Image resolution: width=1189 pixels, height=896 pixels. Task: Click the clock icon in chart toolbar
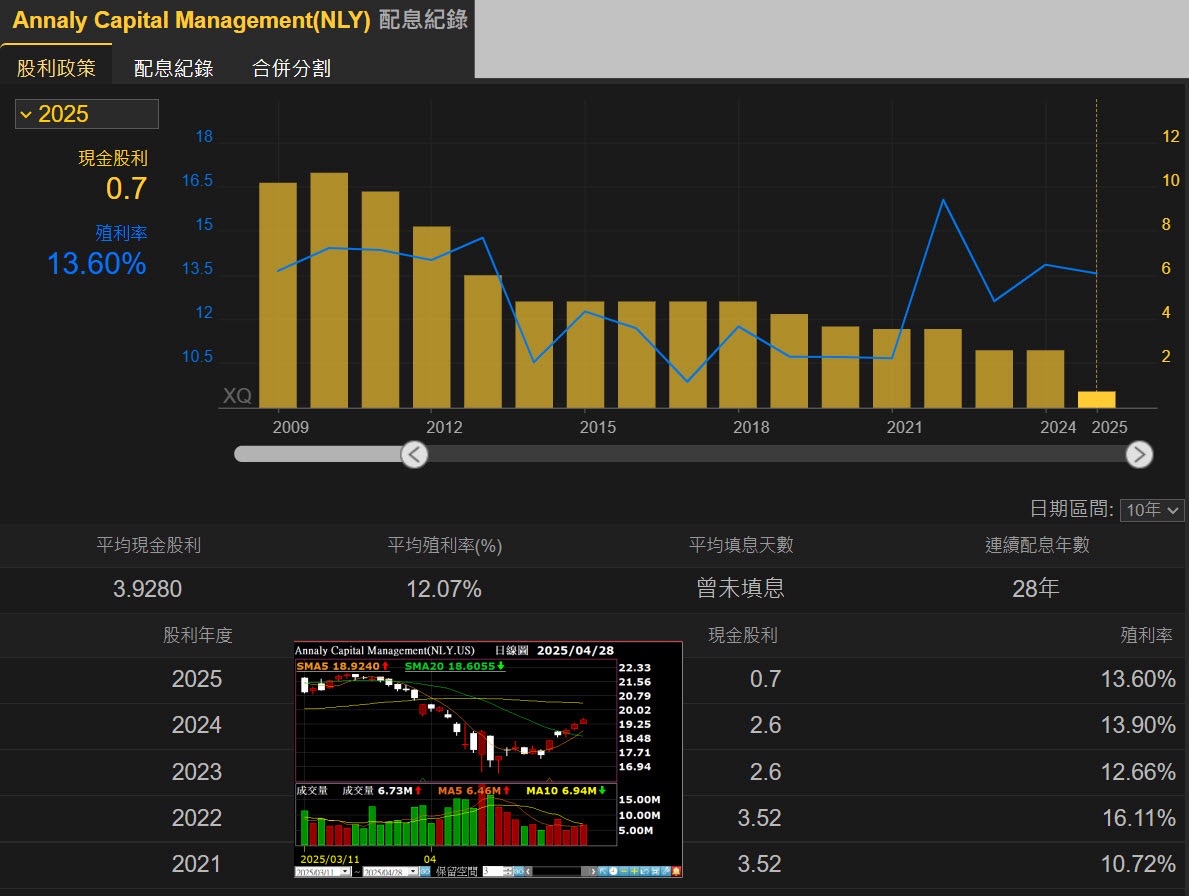pyautogui.click(x=613, y=872)
